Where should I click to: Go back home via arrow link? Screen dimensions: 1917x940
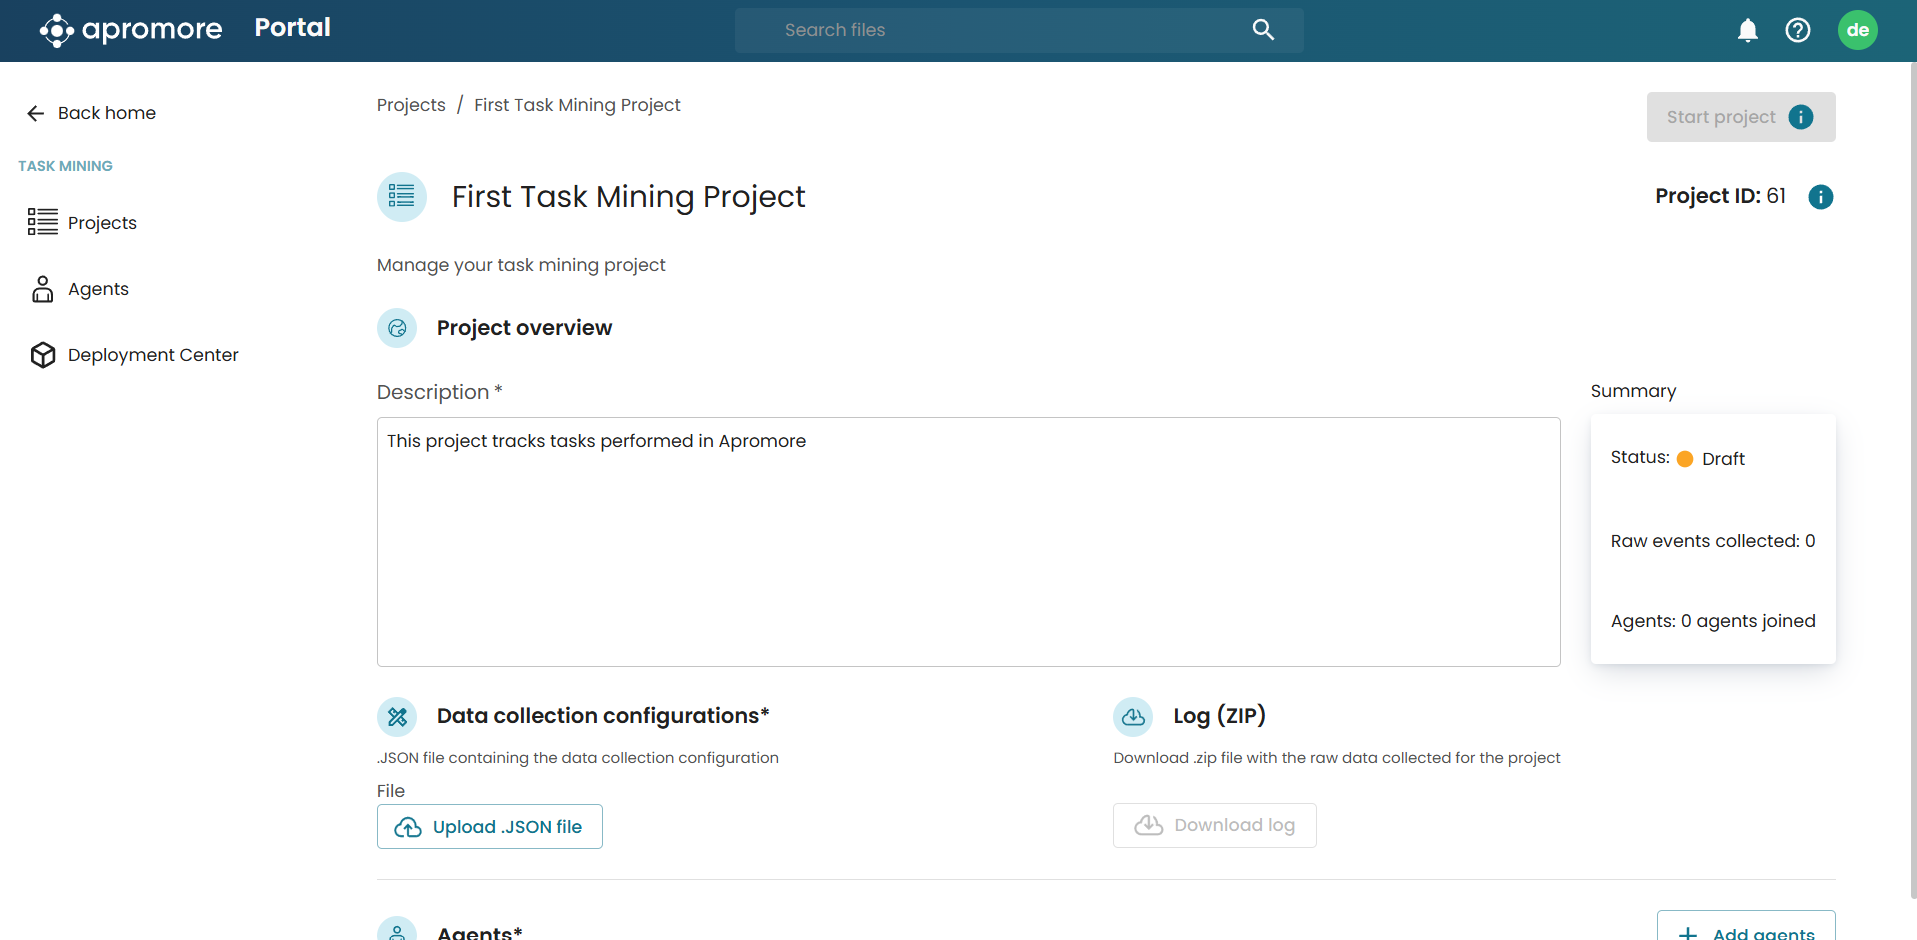click(92, 113)
